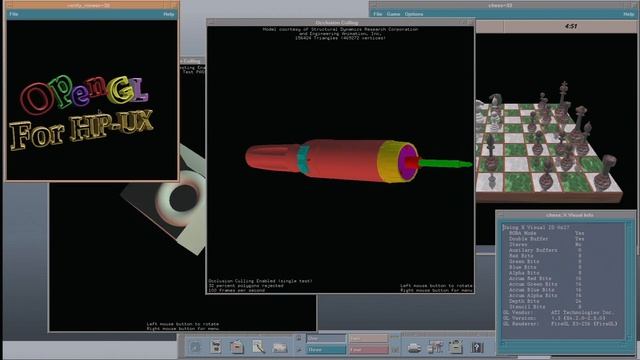Open the printer icon on the front panel
Image resolution: width=640 pixels, height=360 pixels.
pos(414,348)
